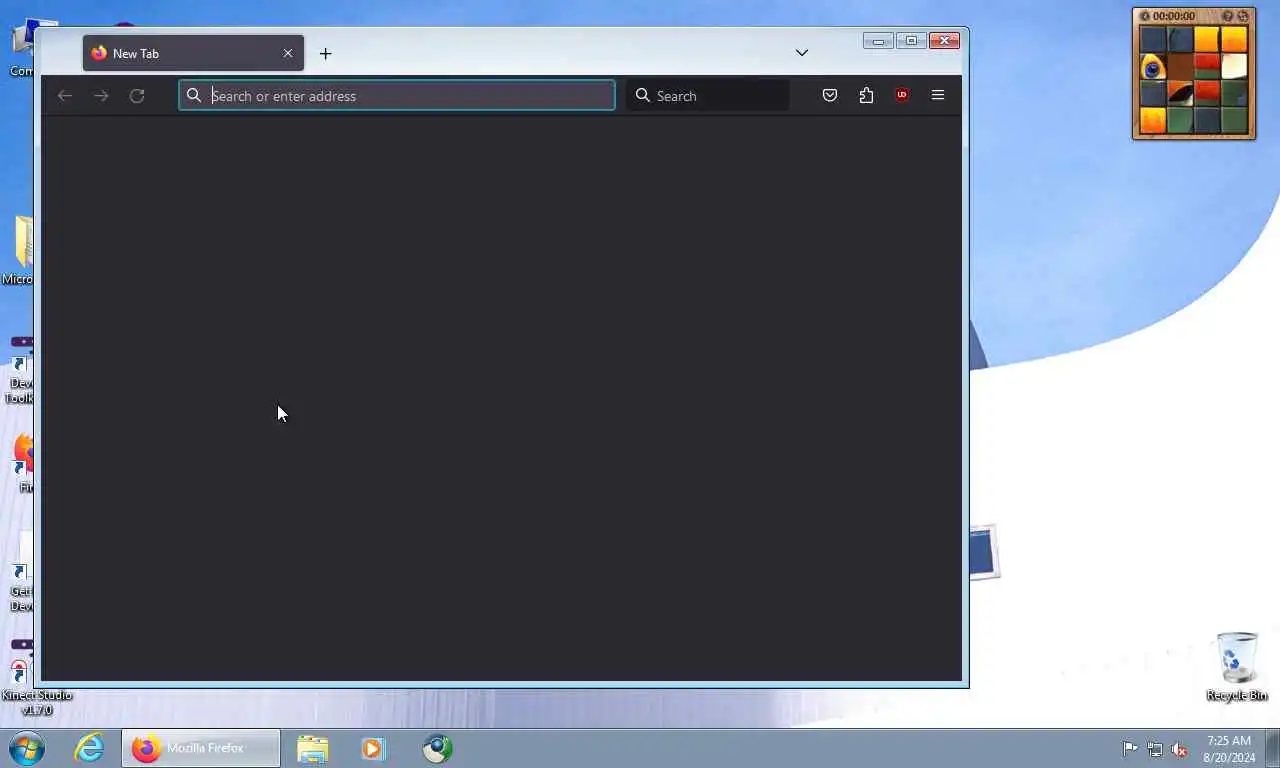Click the toucan eye puzzle tile

coord(1153,67)
